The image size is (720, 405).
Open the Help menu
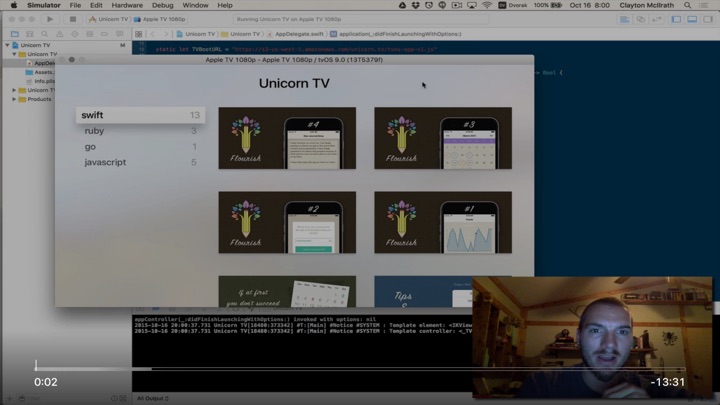(225, 6)
